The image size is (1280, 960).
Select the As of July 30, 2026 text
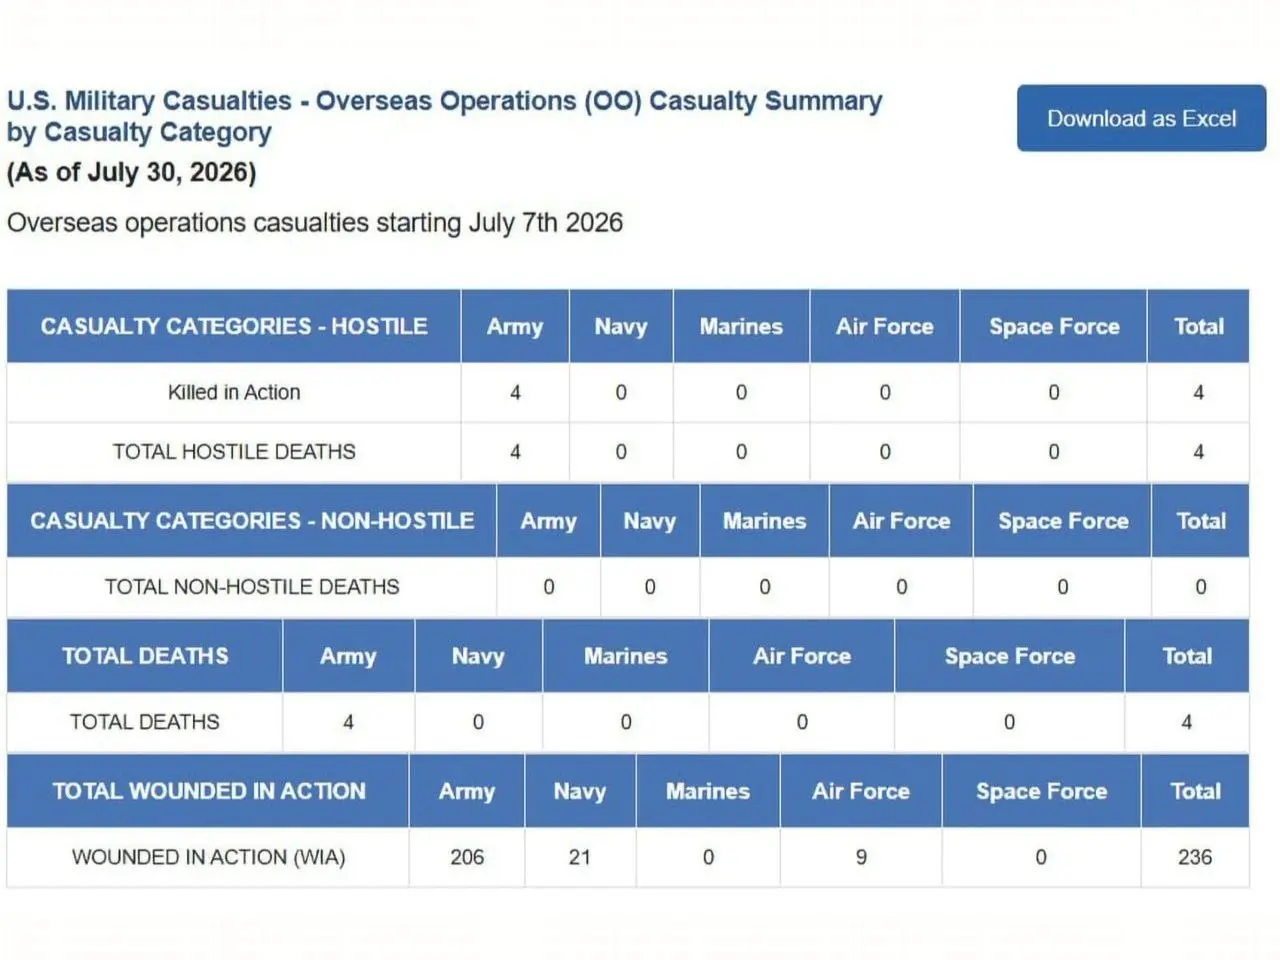click(132, 173)
